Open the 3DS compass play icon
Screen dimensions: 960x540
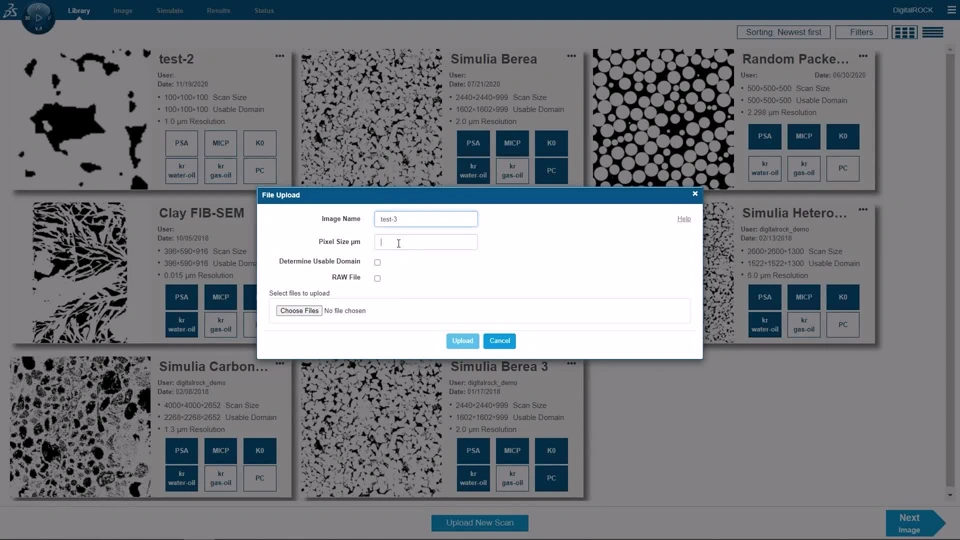[x=38, y=17]
